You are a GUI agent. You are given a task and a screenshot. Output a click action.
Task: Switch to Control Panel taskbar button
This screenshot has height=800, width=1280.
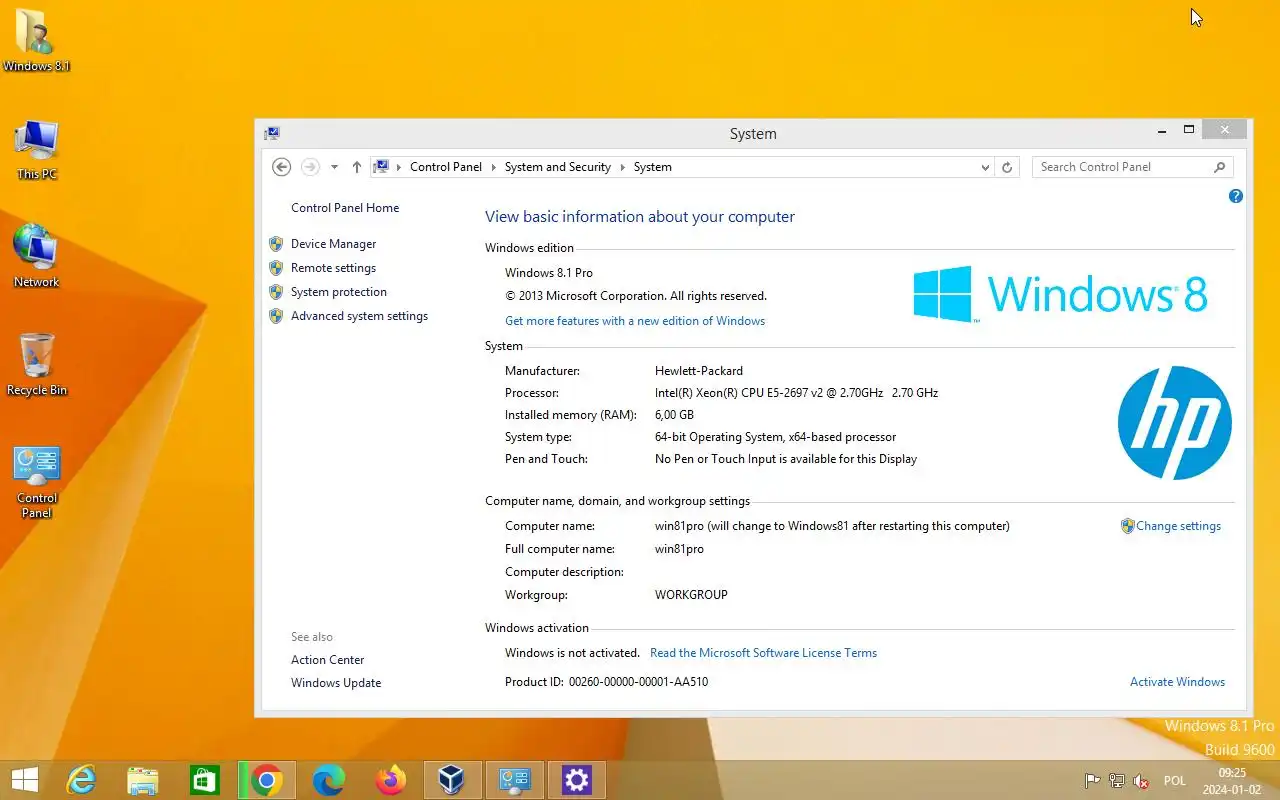[x=515, y=780]
